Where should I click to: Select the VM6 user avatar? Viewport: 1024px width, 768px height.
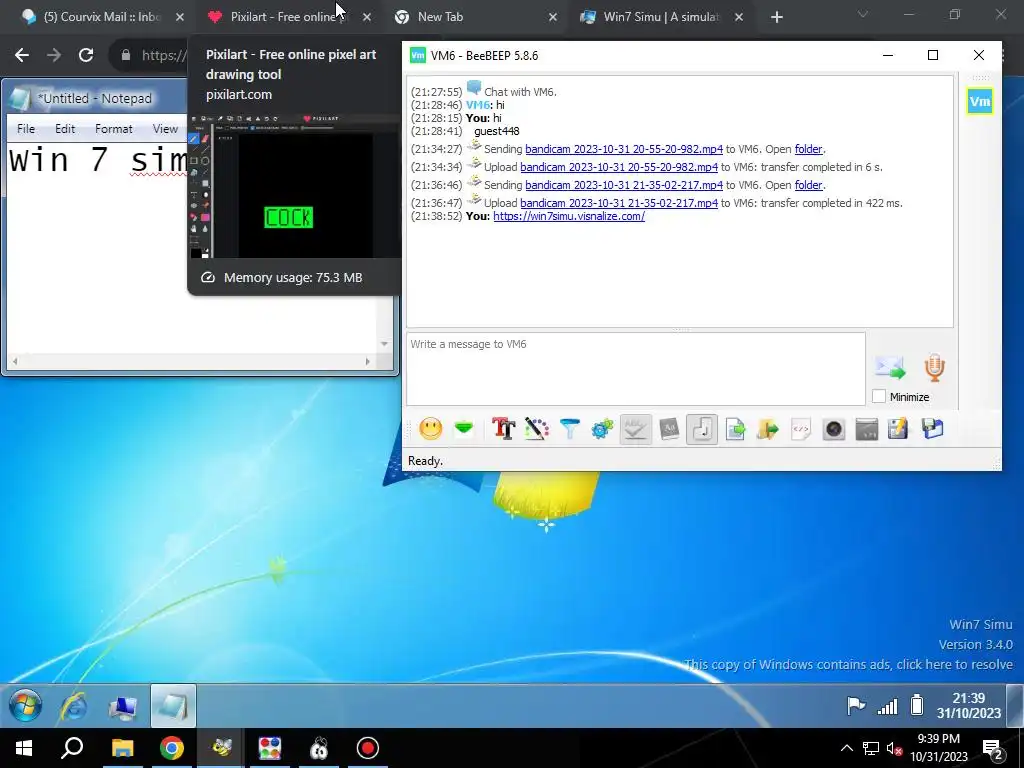pos(980,101)
